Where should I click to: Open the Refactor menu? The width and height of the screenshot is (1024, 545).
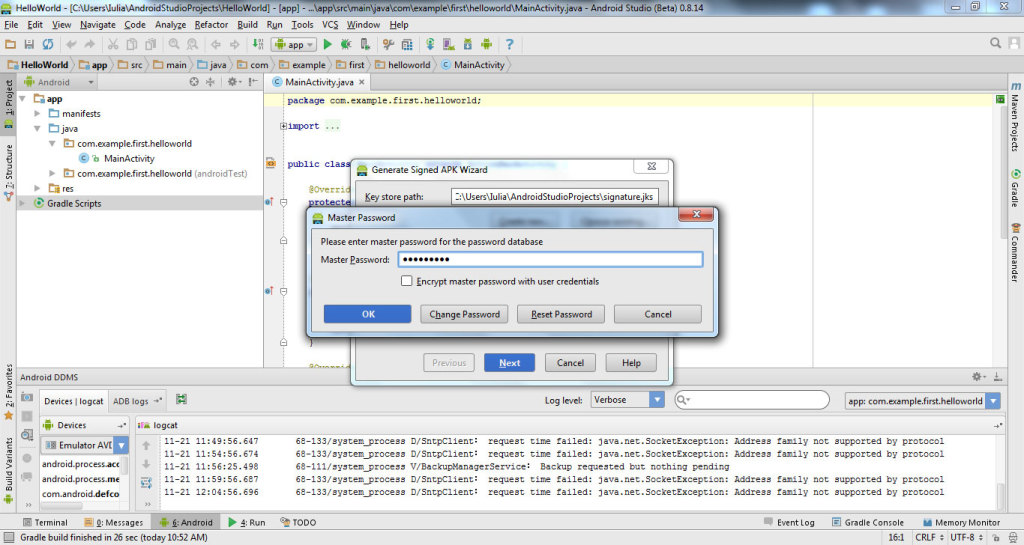[x=211, y=25]
